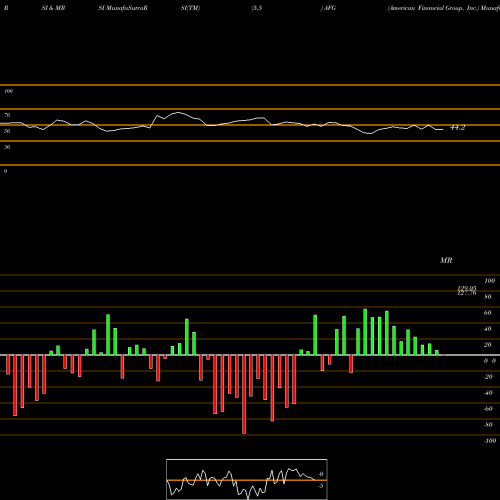Click the RSI axis label 50
Image resolution: width=500 pixels, height=500 pixels.
[x=7, y=131]
